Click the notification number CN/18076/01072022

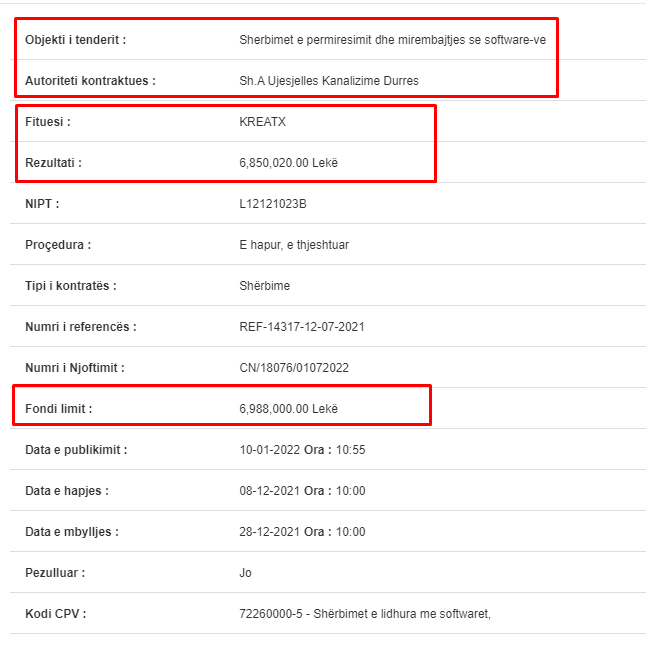tap(294, 368)
